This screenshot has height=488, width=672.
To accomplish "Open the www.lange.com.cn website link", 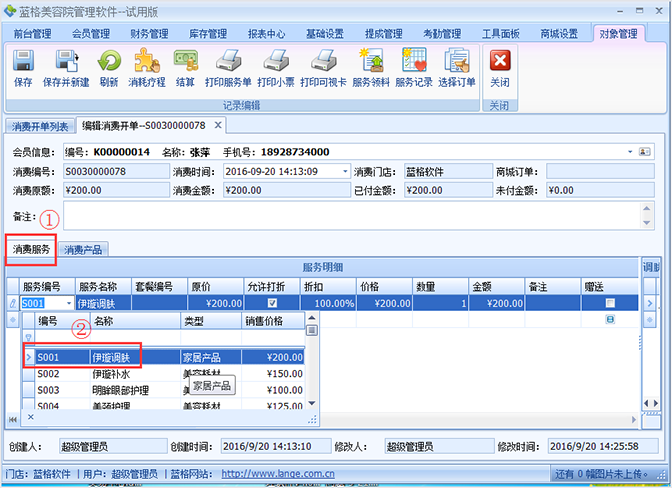I will pos(278,474).
